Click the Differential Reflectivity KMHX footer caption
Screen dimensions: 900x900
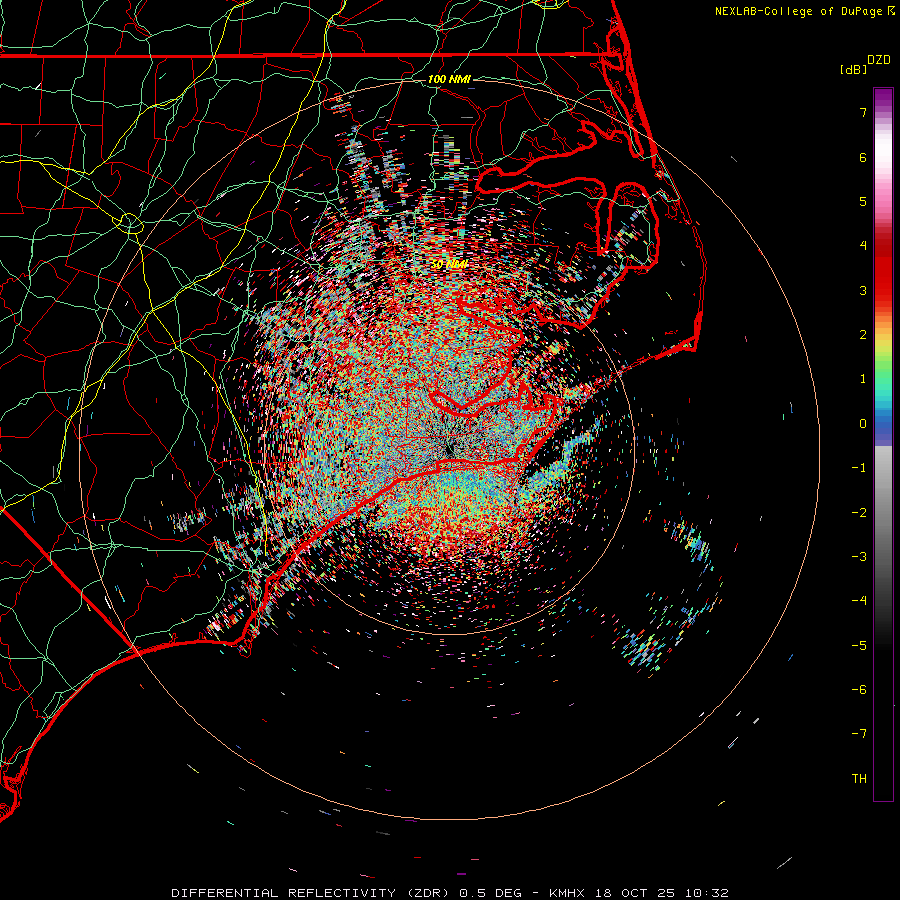point(450,893)
